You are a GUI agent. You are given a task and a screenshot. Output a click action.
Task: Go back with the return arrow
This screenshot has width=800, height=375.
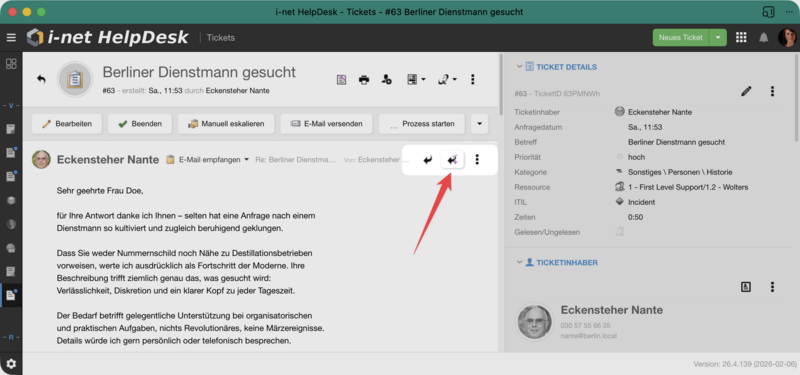(x=41, y=79)
